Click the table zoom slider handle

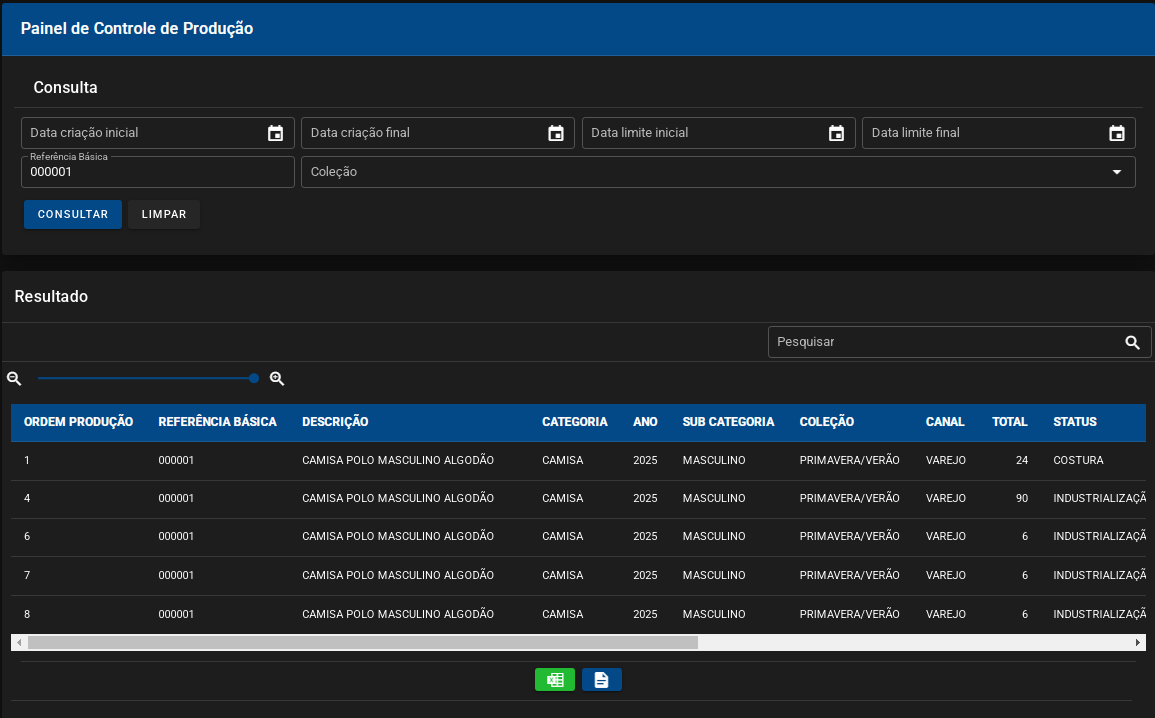pyautogui.click(x=254, y=379)
